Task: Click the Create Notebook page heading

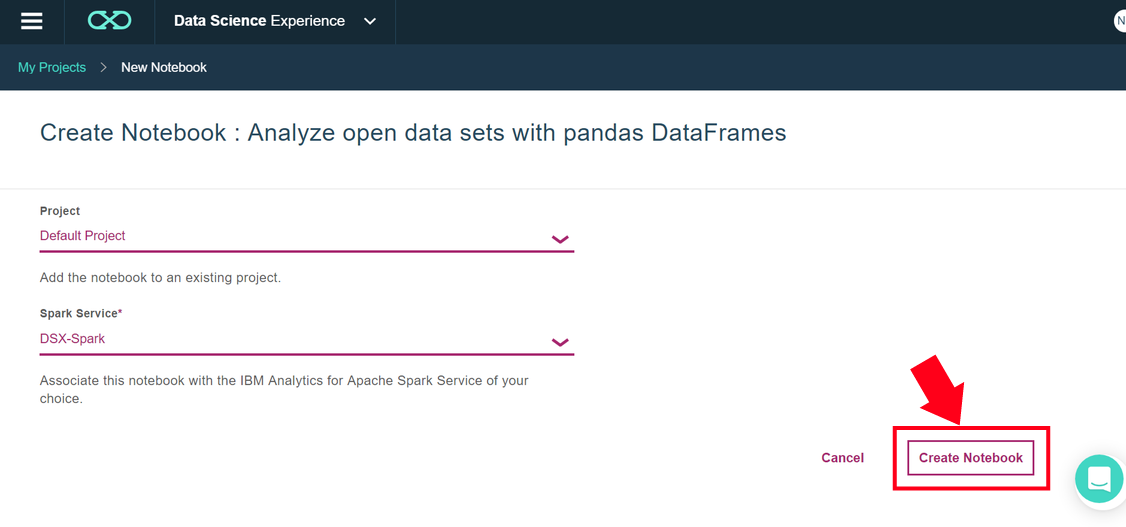Action: tap(413, 134)
